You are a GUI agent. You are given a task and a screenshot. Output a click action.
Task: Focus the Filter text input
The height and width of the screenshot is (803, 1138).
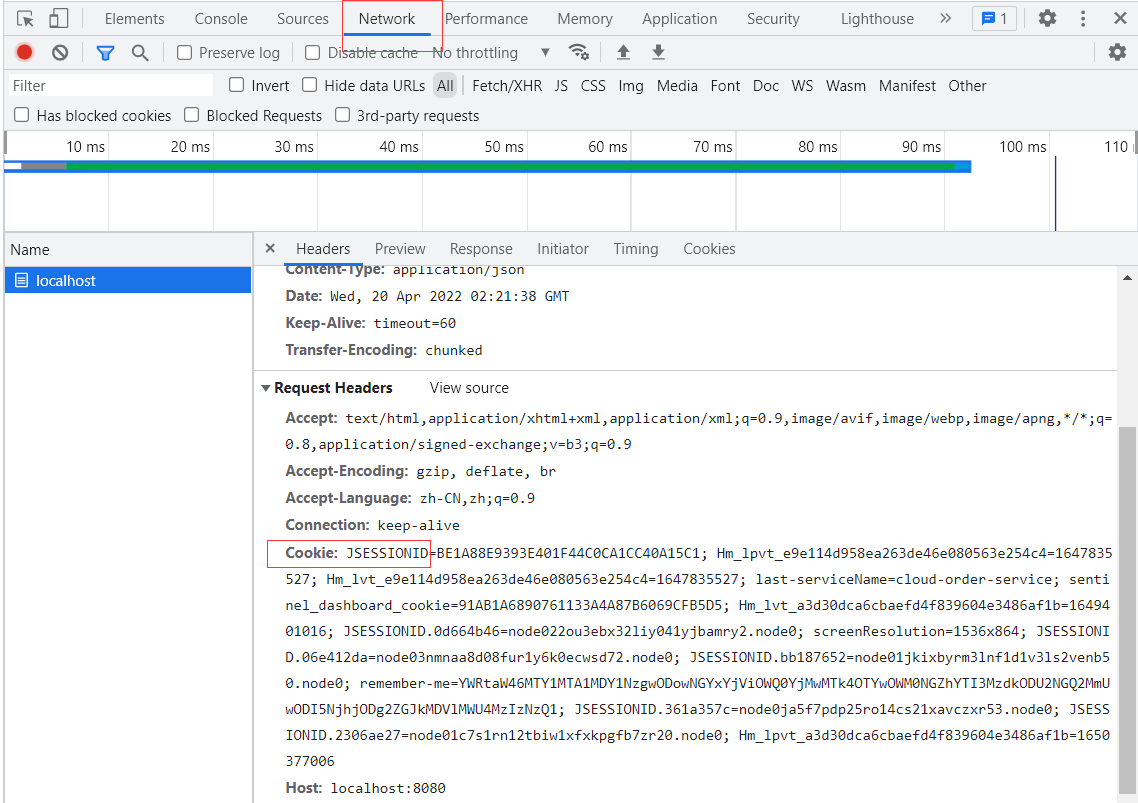[x=111, y=86]
